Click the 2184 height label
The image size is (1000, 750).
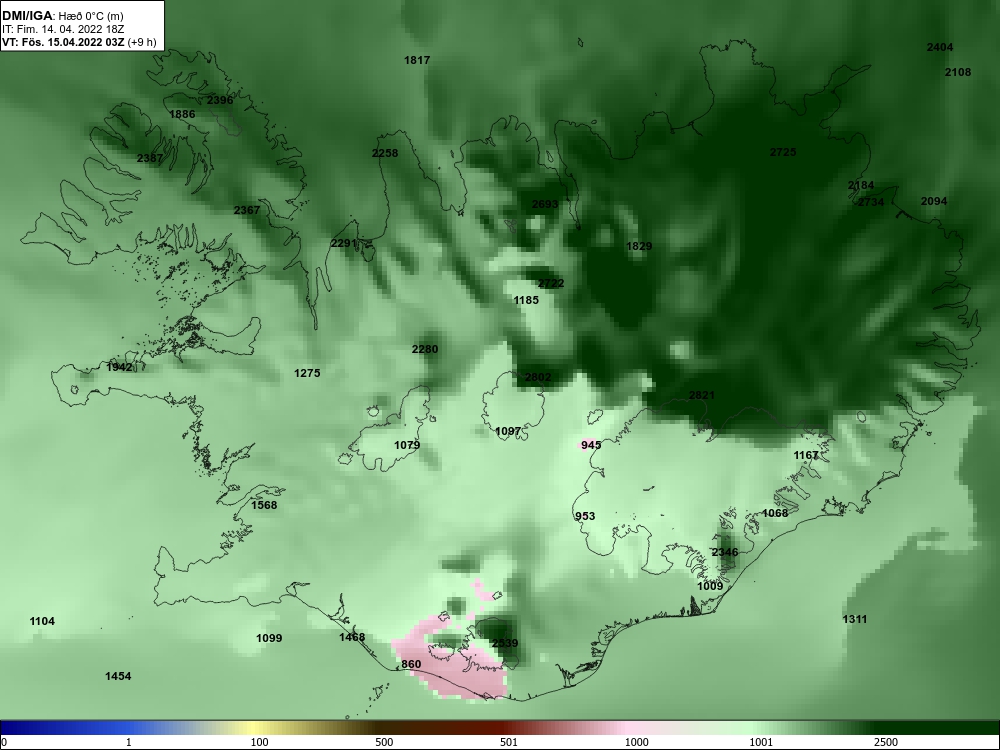click(861, 185)
